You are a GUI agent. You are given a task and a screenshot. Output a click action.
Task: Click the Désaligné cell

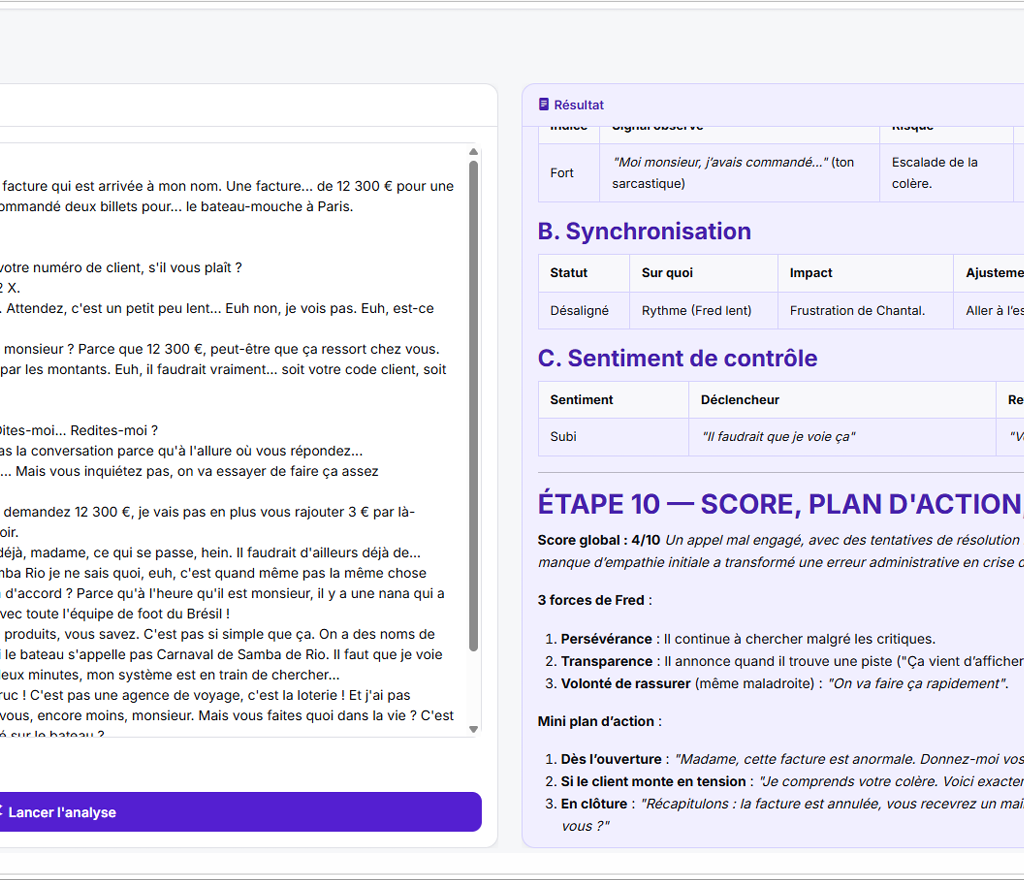coord(584,311)
